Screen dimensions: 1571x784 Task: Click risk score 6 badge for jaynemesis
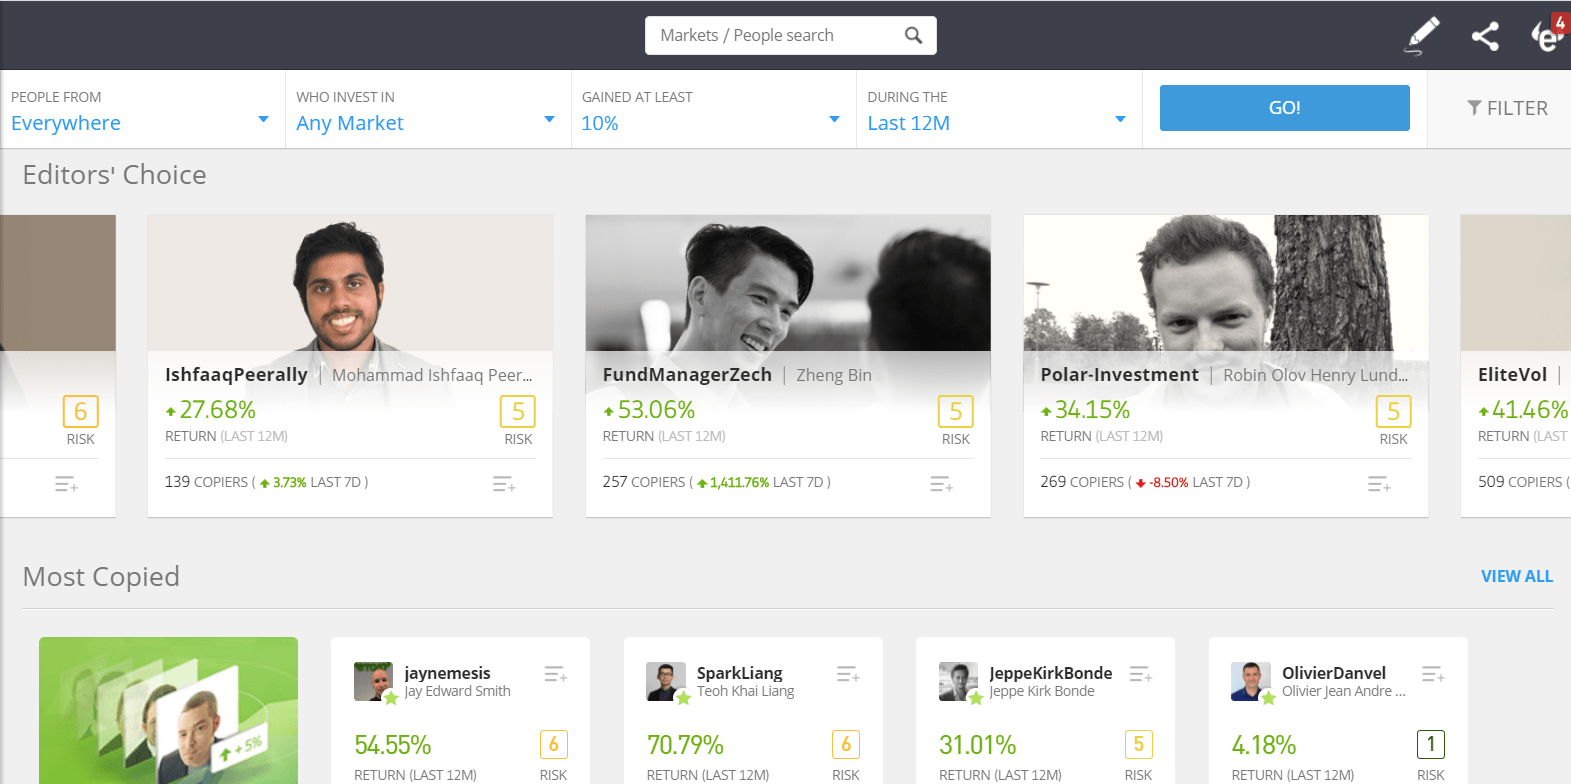pyautogui.click(x=553, y=744)
